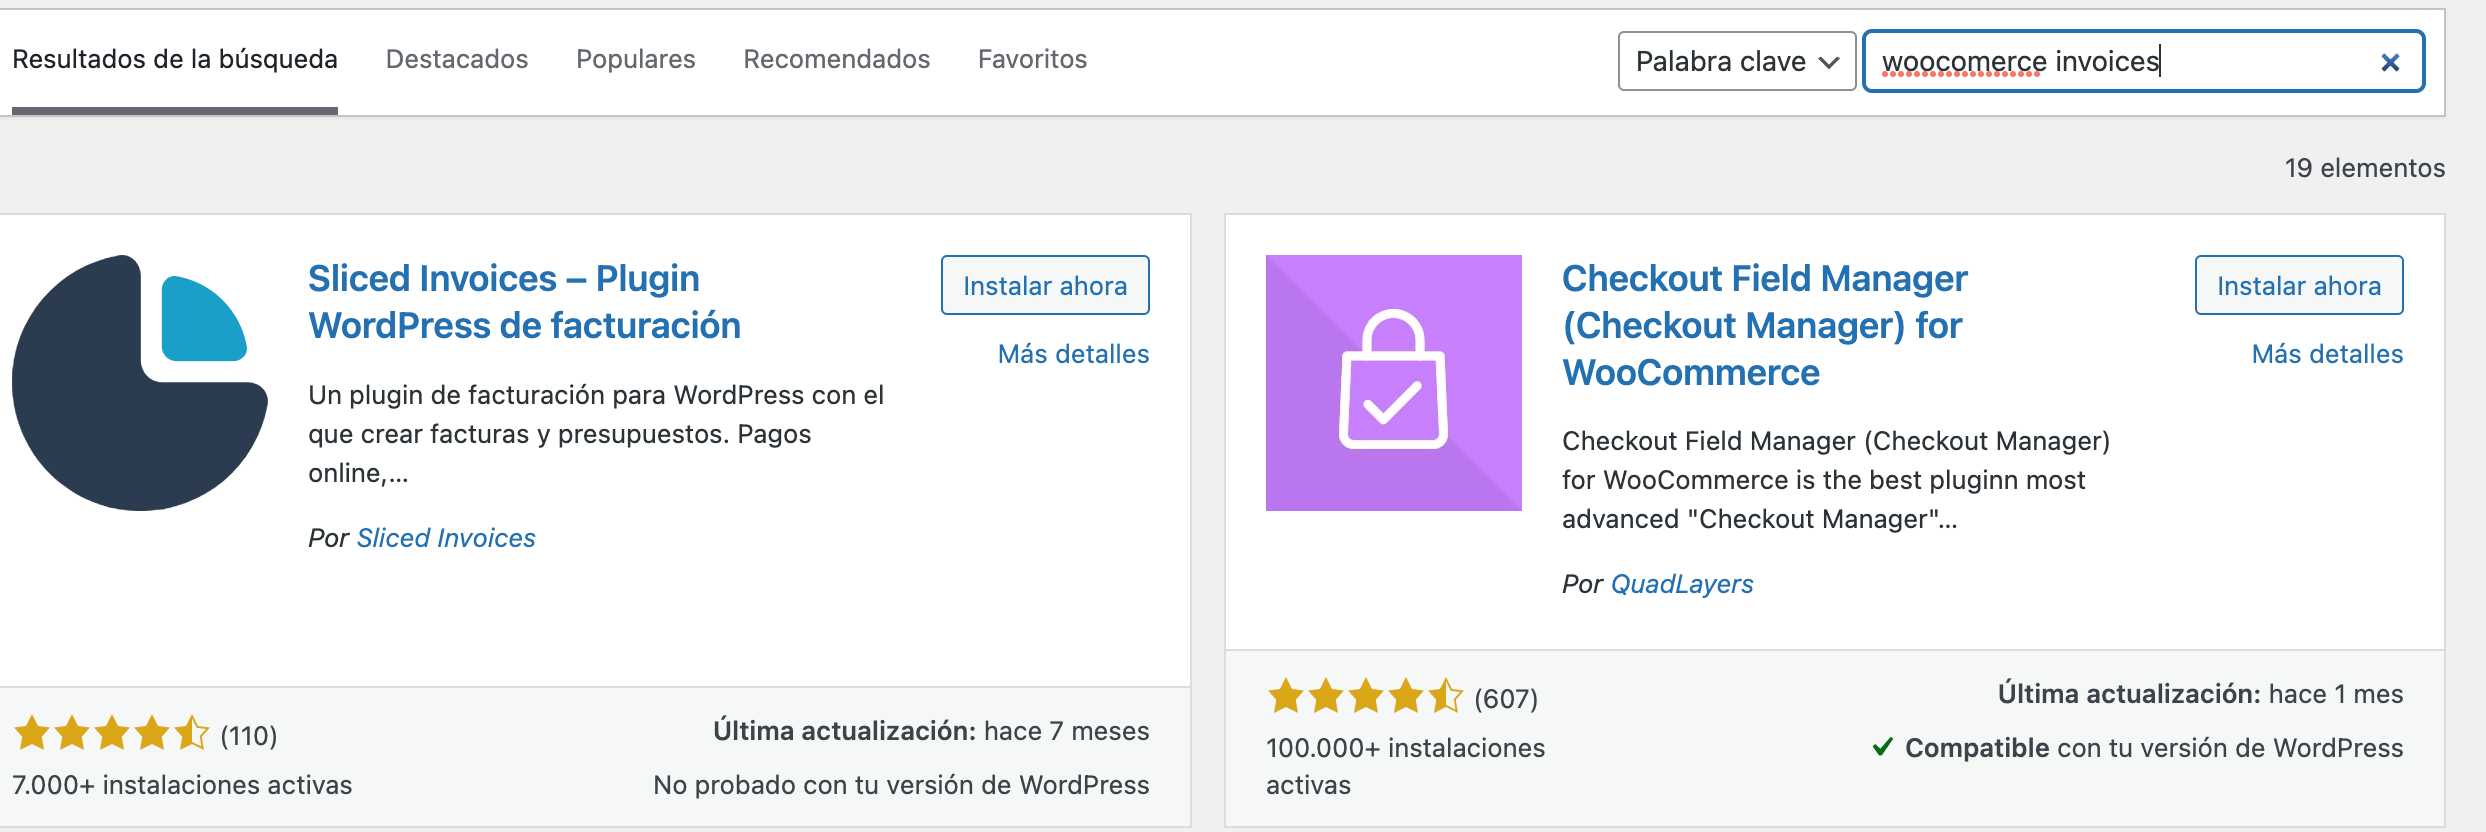Click the Checkout Field Manager bag icon
2486x832 pixels.
click(x=1394, y=383)
